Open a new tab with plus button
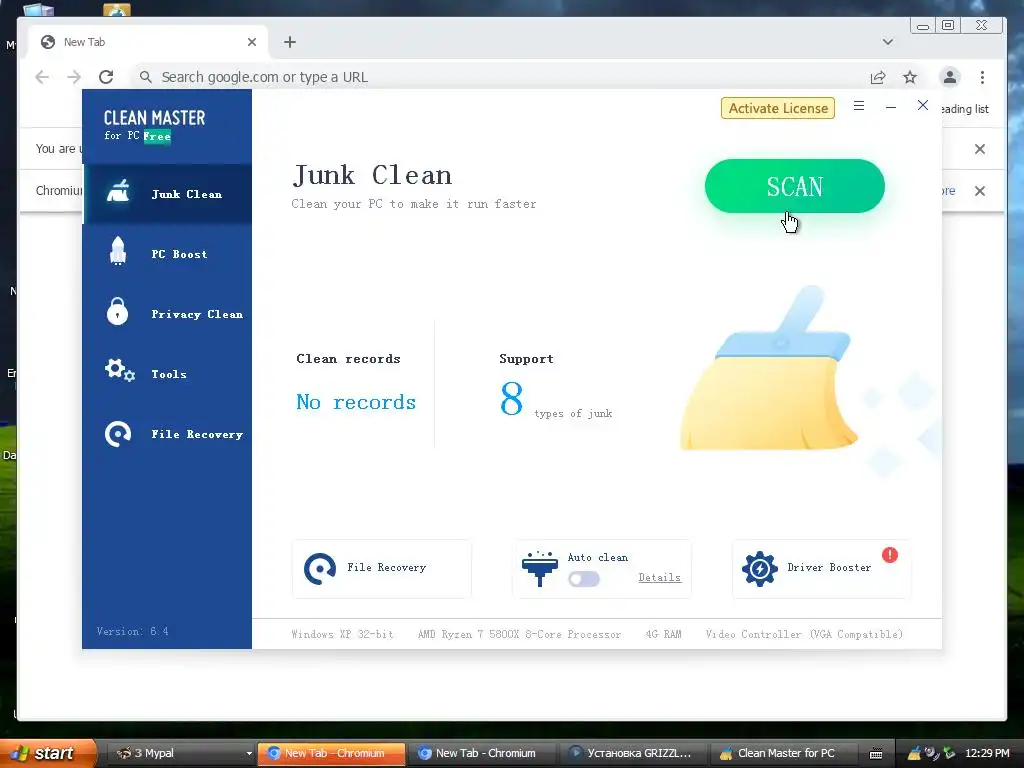 290,42
